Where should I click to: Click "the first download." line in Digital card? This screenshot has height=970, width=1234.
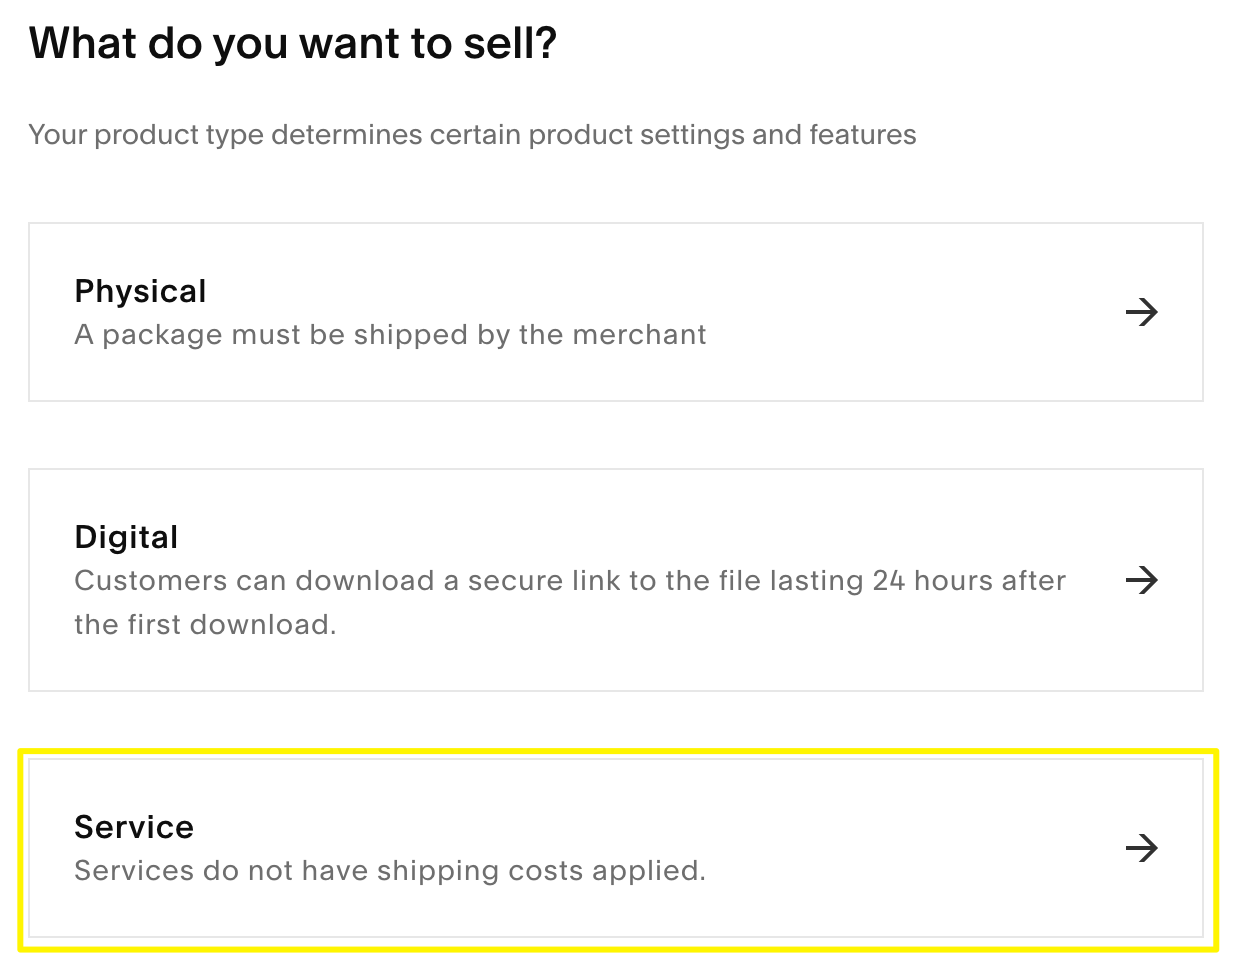tap(205, 625)
